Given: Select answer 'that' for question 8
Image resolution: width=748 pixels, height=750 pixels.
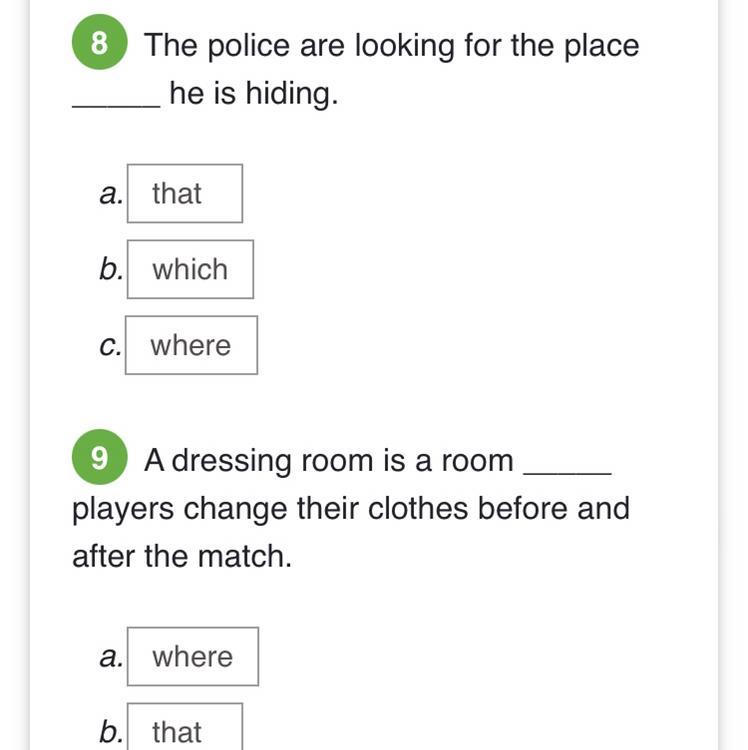Looking at the screenshot, I should coord(185,193).
